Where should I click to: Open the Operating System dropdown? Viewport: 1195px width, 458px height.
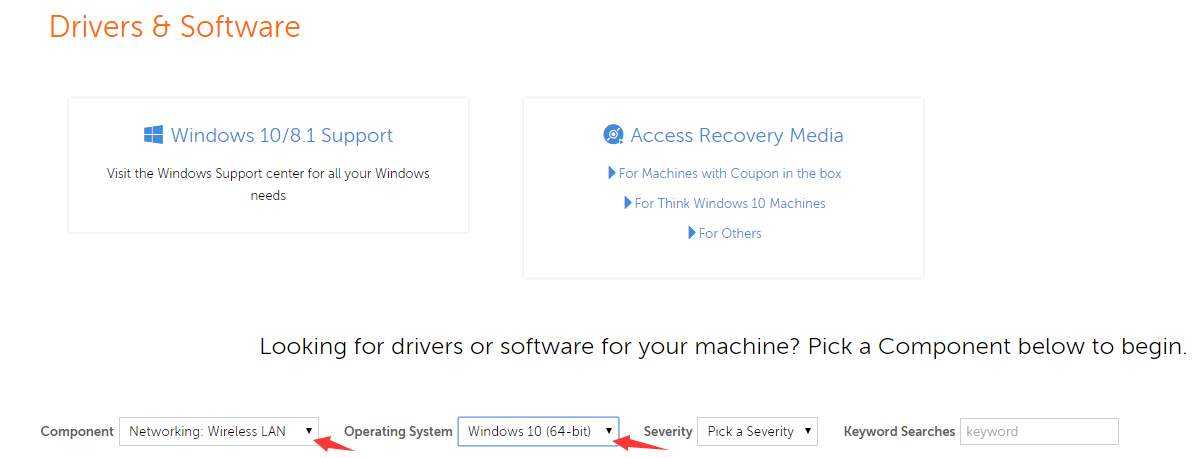click(x=538, y=431)
